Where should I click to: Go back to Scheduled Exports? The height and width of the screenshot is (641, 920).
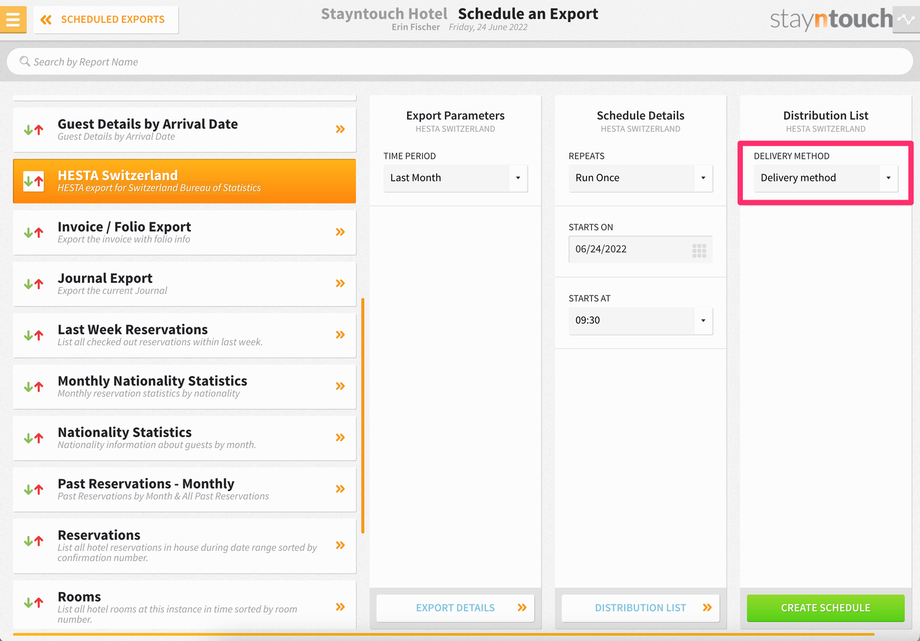coord(106,19)
